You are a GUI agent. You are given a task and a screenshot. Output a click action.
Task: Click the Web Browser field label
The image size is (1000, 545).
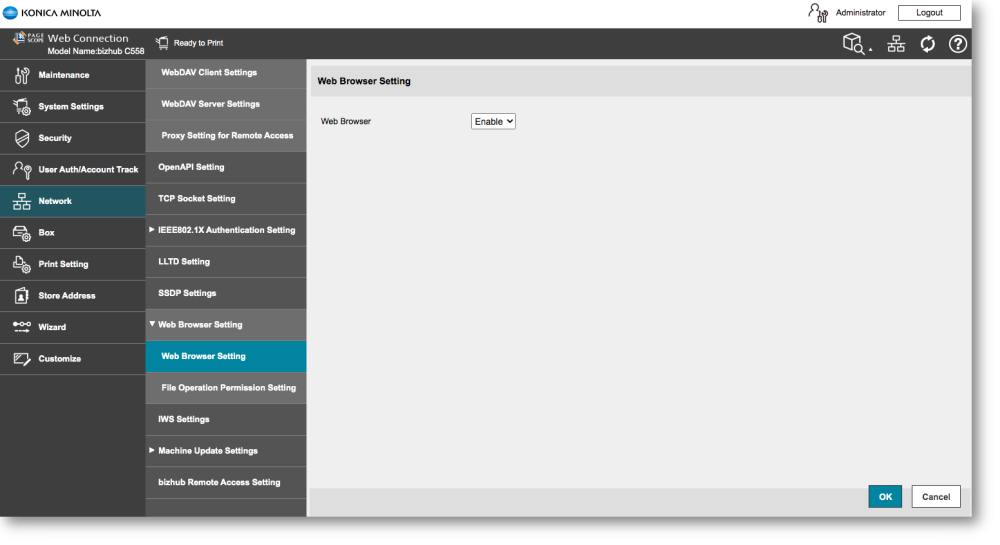(346, 121)
